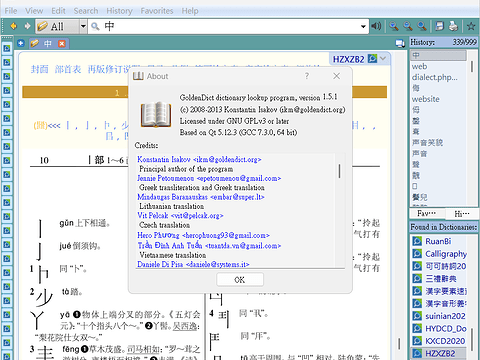Image resolution: width=480 pixels, height=360 pixels.
Task: Close the 中 tab with red X
Action: click(62, 44)
